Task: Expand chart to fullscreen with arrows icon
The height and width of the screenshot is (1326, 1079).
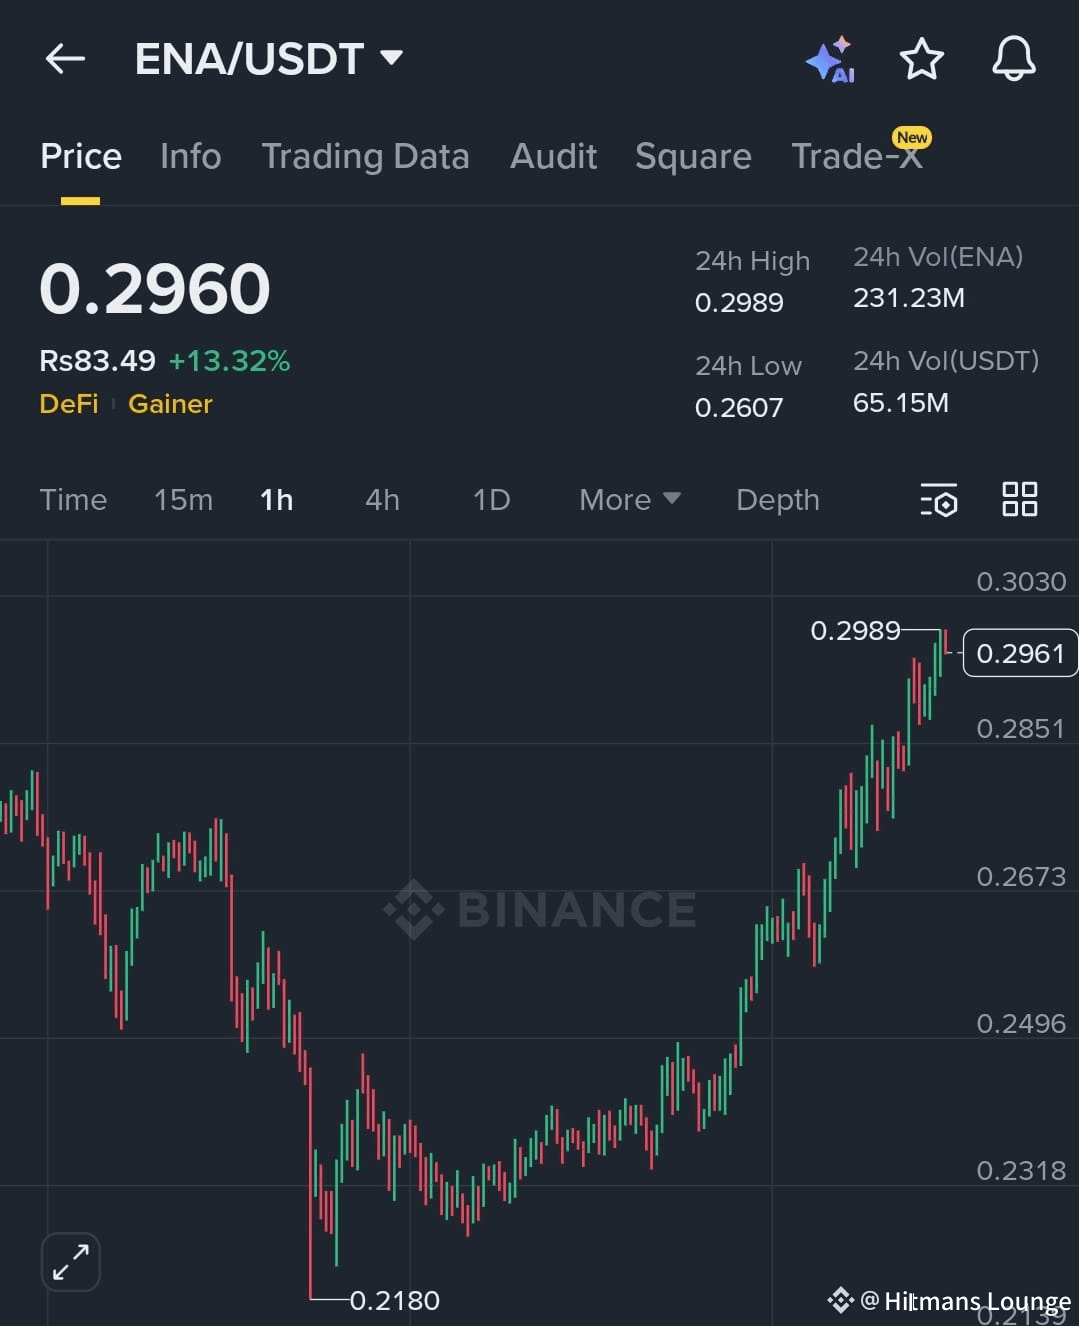Action: pyautogui.click(x=71, y=1262)
